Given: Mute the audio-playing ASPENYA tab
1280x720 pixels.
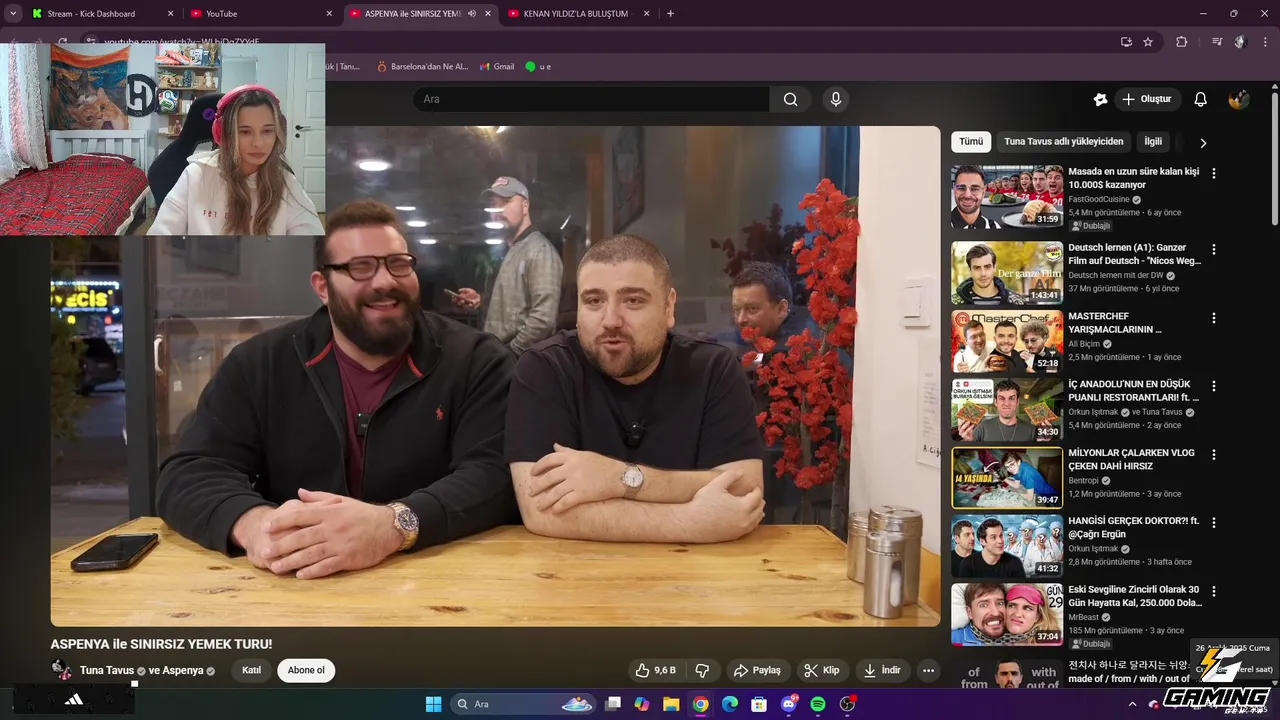Looking at the screenshot, I should coord(472,14).
